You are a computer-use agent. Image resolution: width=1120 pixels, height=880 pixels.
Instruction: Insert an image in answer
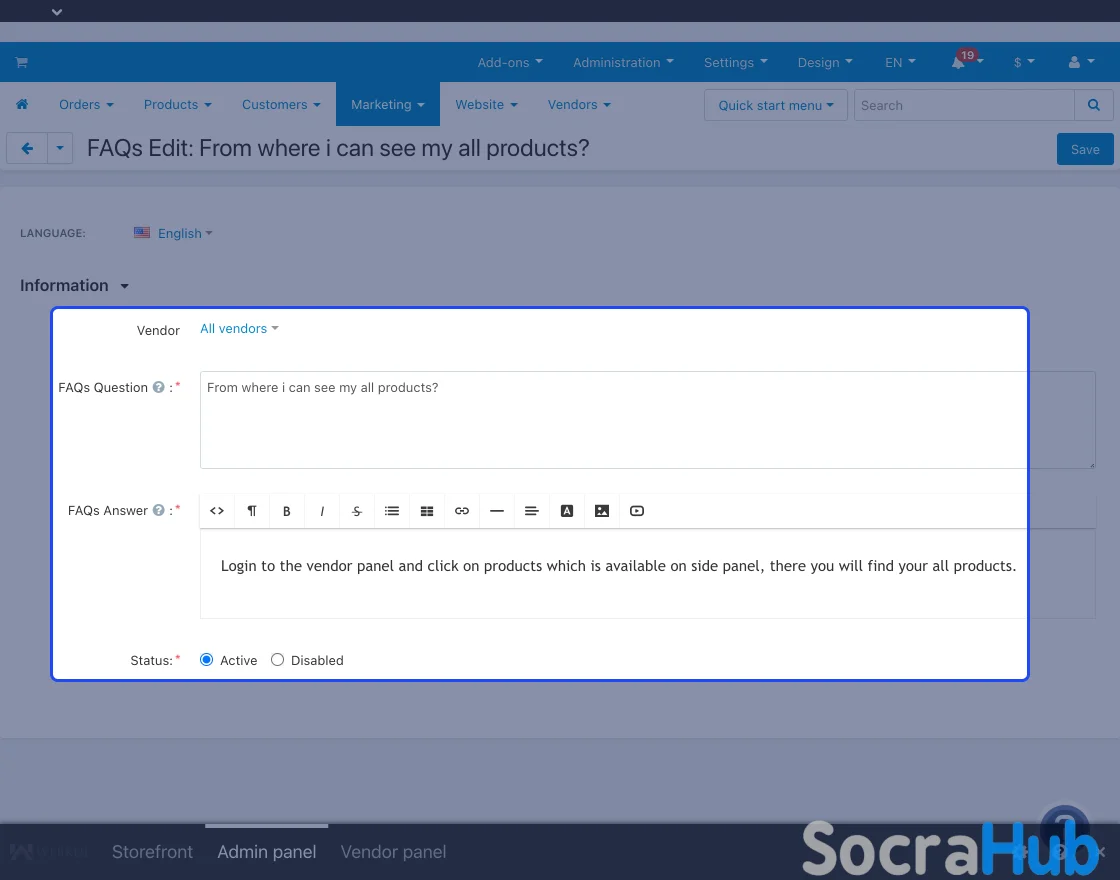pos(602,511)
